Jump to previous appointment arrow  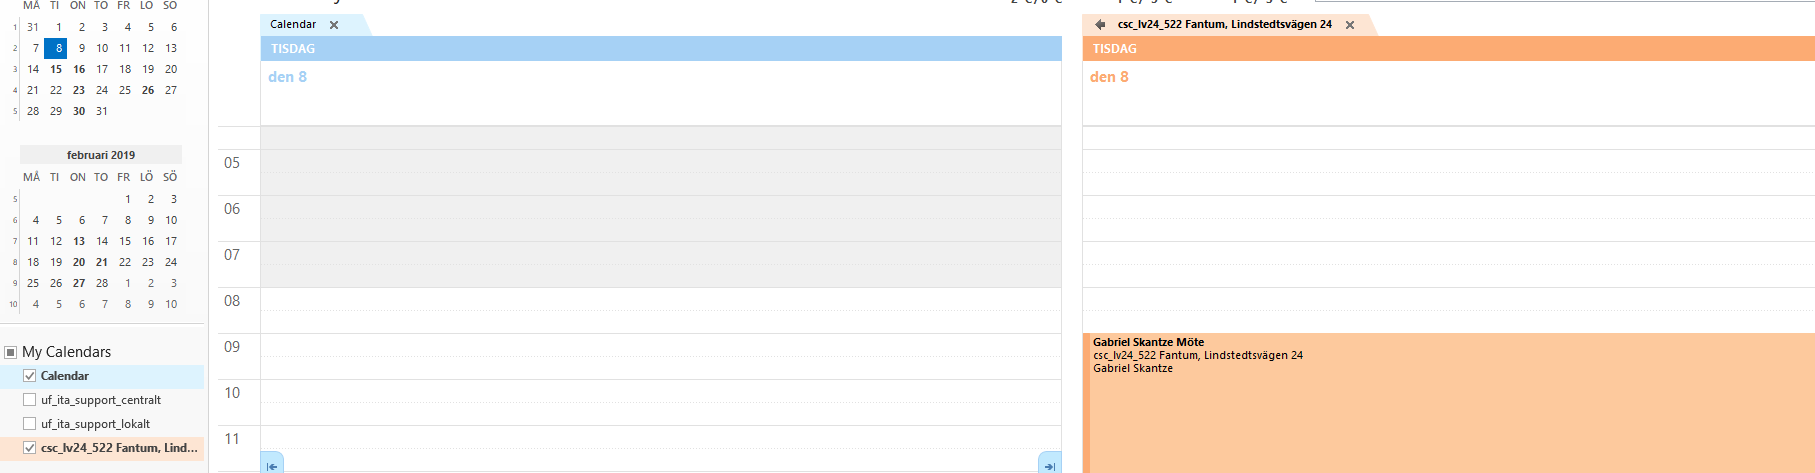(x=272, y=465)
